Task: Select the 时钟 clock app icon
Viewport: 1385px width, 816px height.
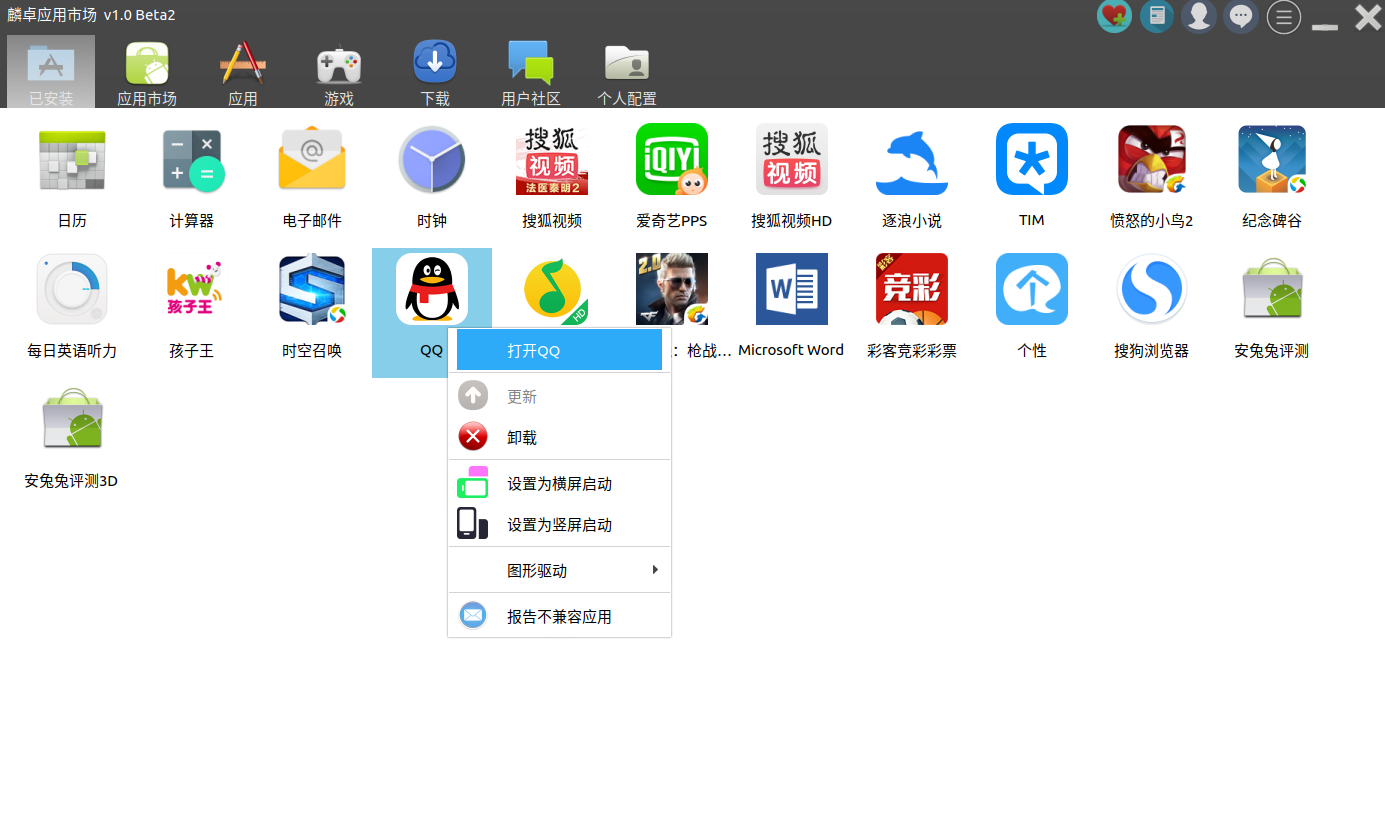Action: pos(432,160)
